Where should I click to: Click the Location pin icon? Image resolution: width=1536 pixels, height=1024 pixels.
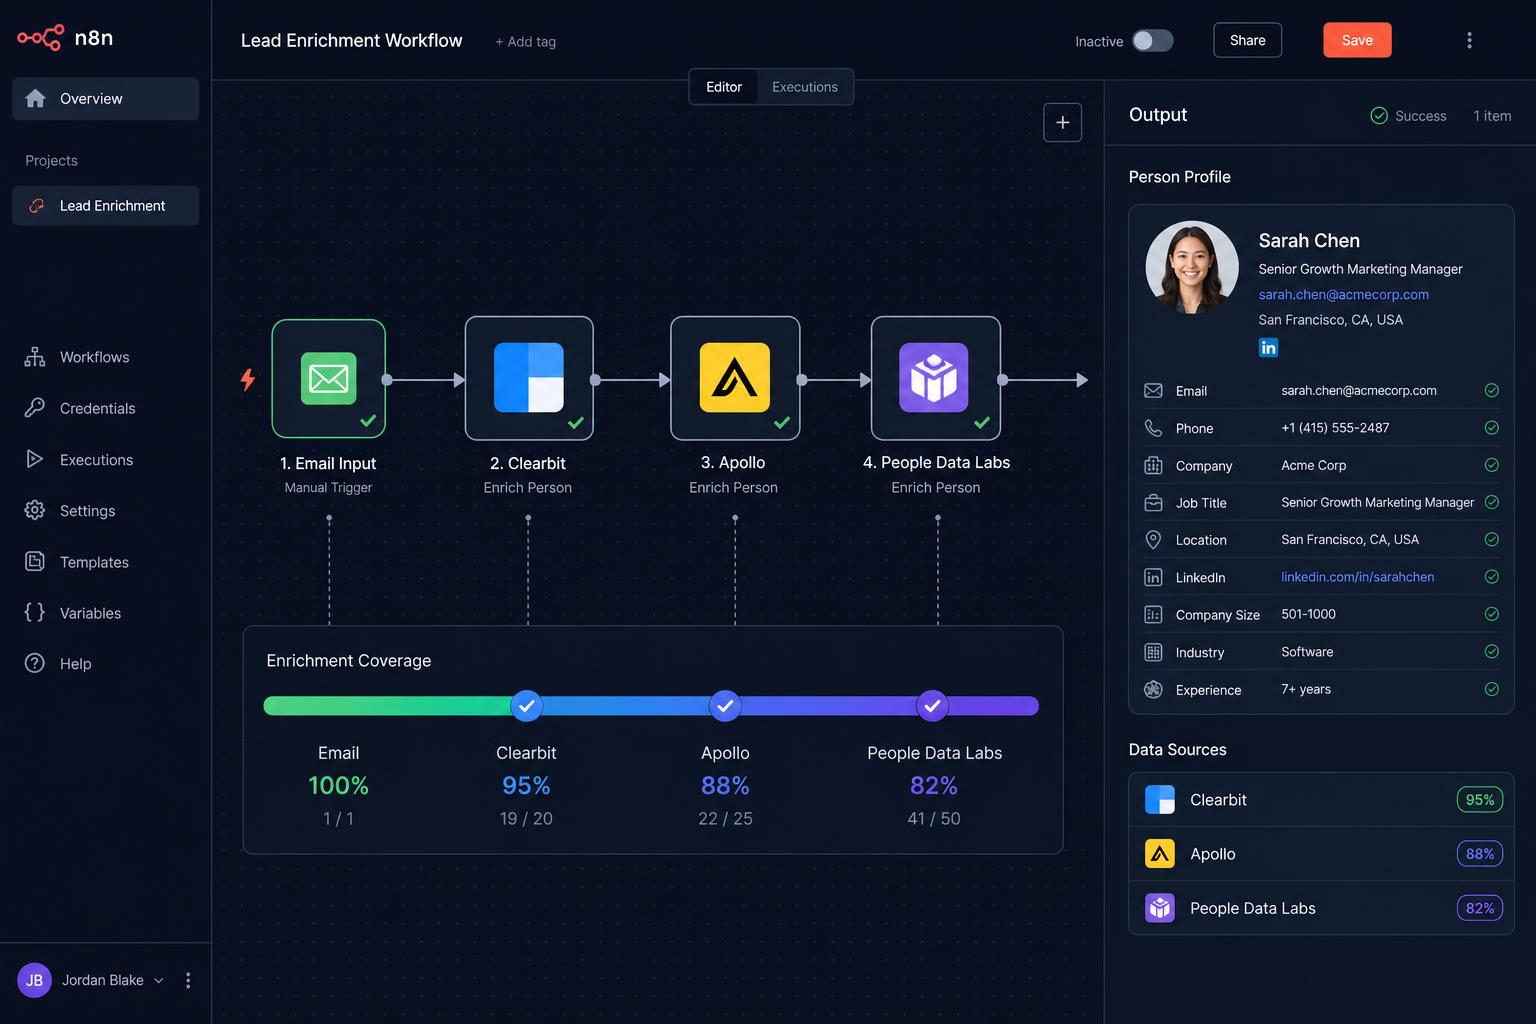pos(1153,540)
